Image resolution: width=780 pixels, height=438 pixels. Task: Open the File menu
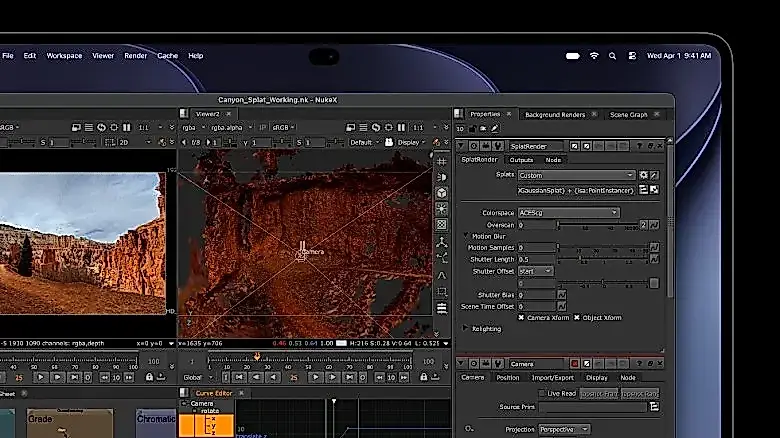point(8,56)
